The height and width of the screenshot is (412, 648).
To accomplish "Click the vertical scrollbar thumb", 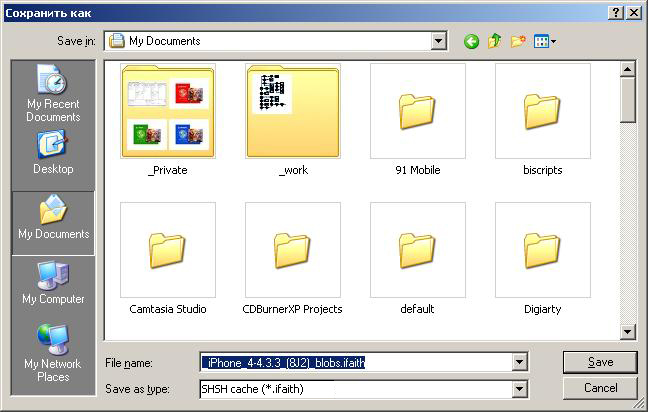I will point(627,99).
